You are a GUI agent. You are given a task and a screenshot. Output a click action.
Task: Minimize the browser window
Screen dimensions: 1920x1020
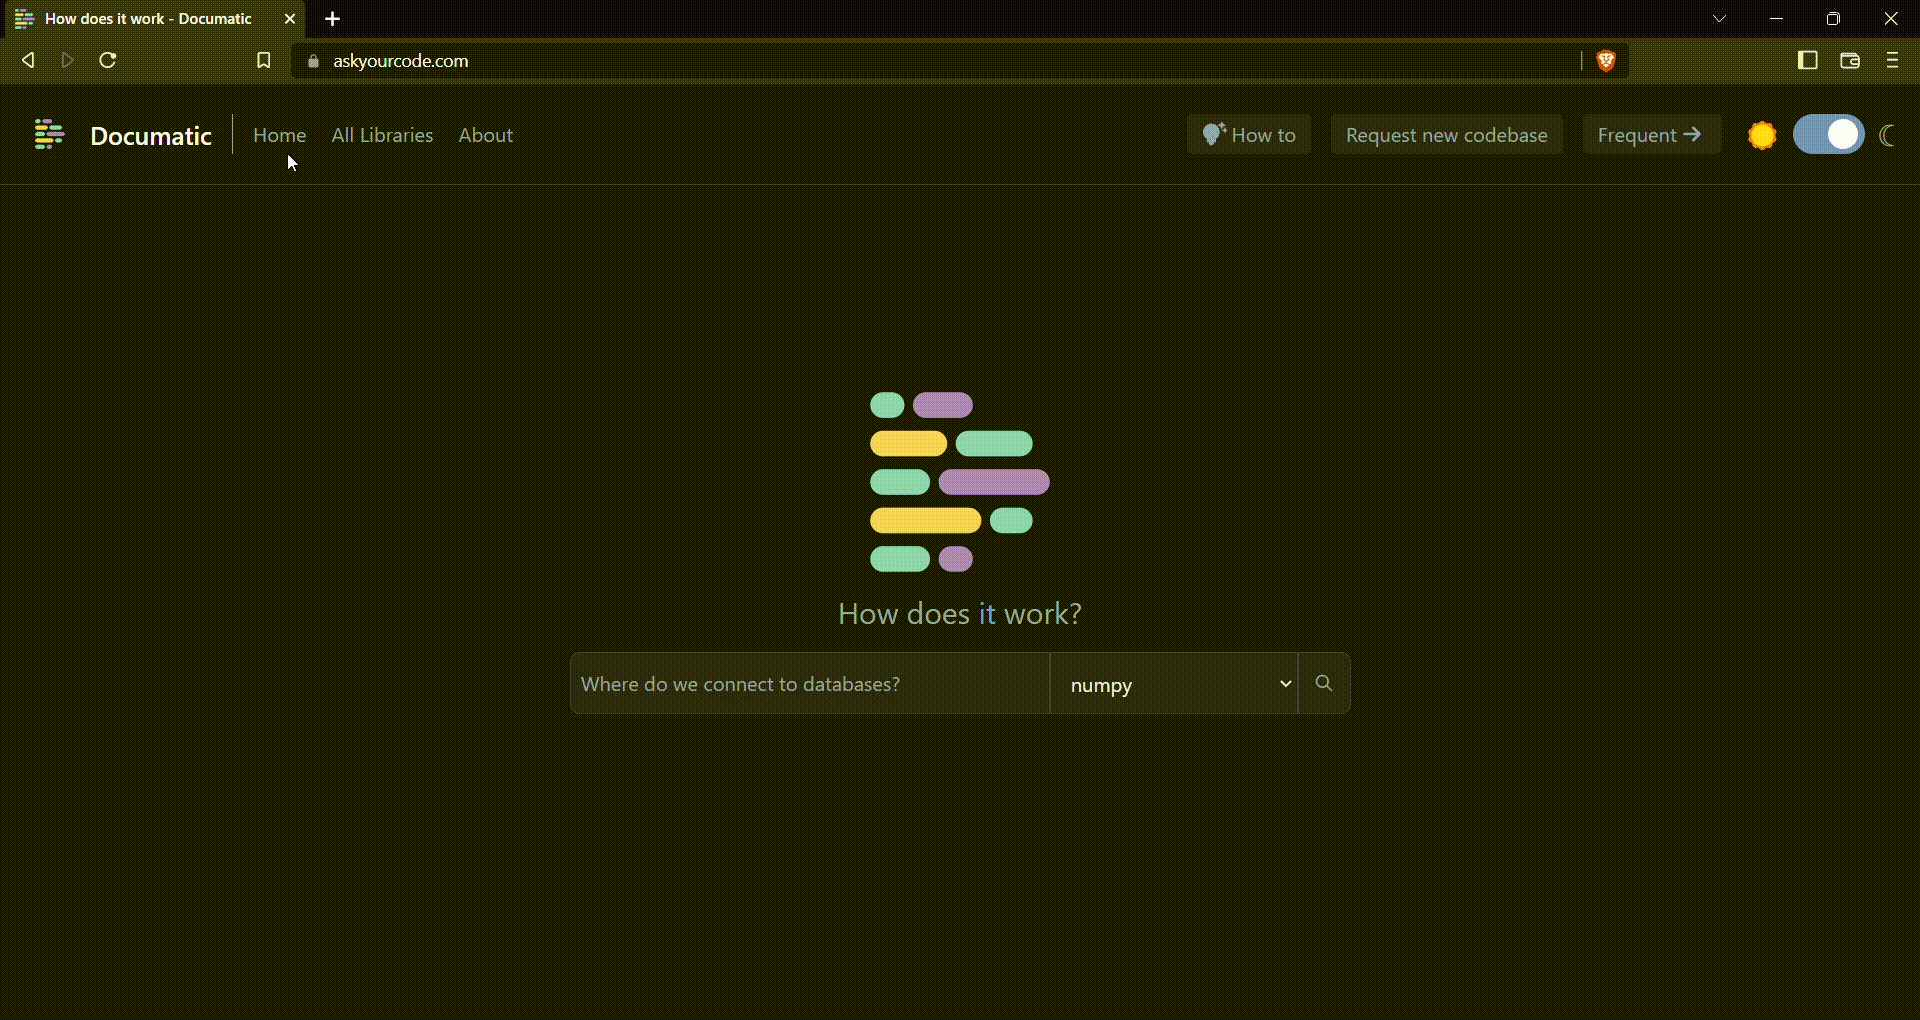pyautogui.click(x=1776, y=18)
